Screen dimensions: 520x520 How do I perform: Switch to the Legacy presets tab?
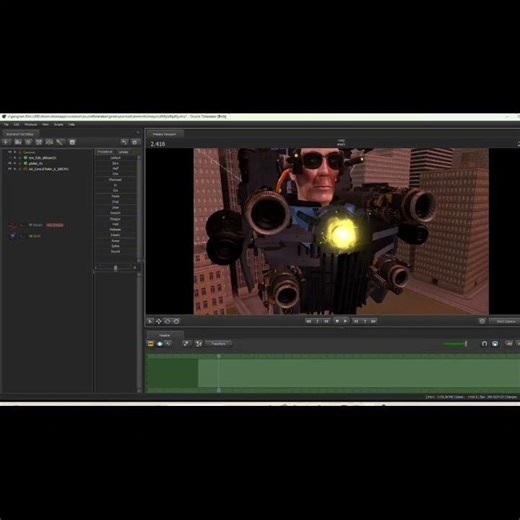click(123, 152)
